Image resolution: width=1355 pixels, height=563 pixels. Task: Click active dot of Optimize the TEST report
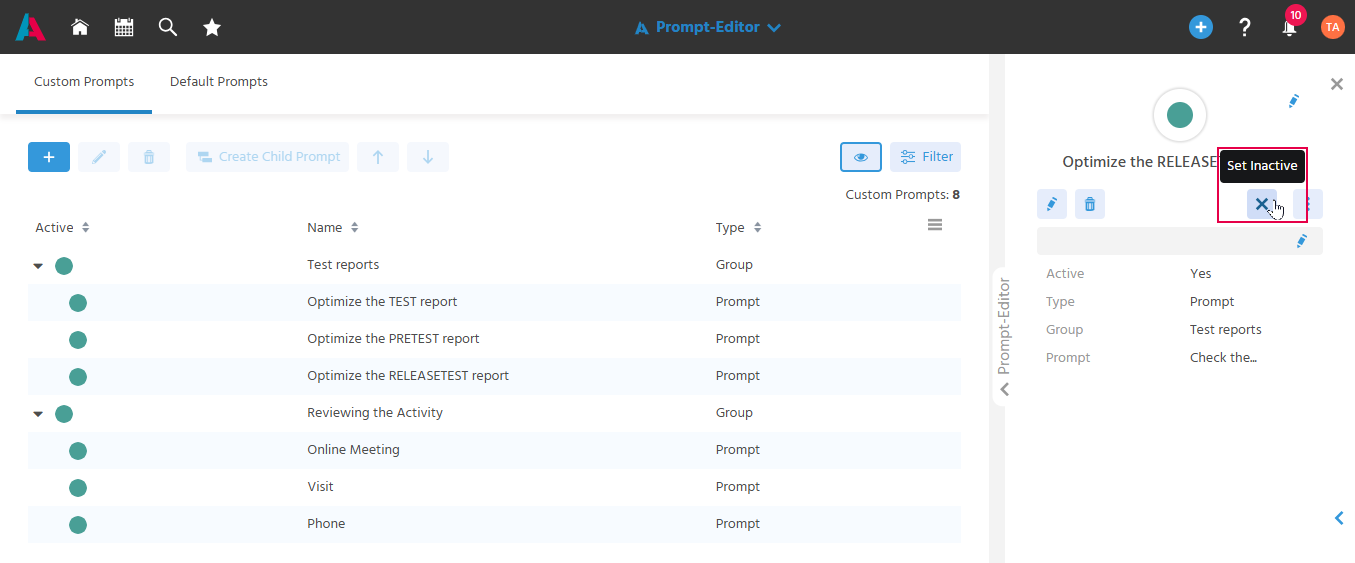click(x=78, y=303)
